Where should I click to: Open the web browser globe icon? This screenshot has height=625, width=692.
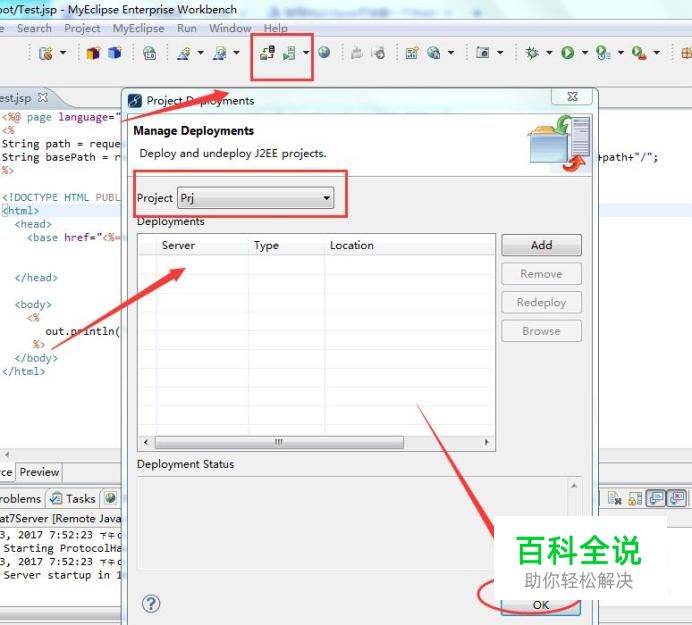(x=324, y=53)
